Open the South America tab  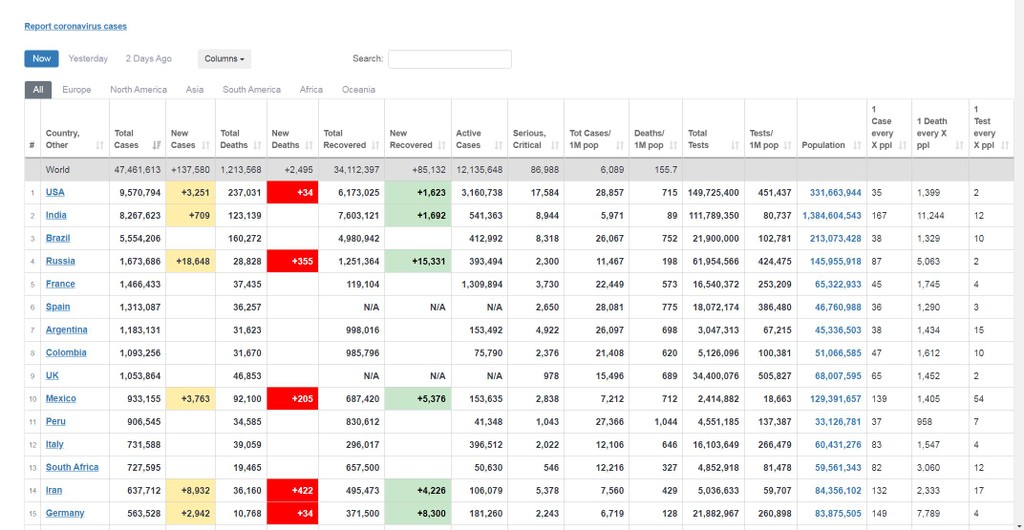point(251,89)
